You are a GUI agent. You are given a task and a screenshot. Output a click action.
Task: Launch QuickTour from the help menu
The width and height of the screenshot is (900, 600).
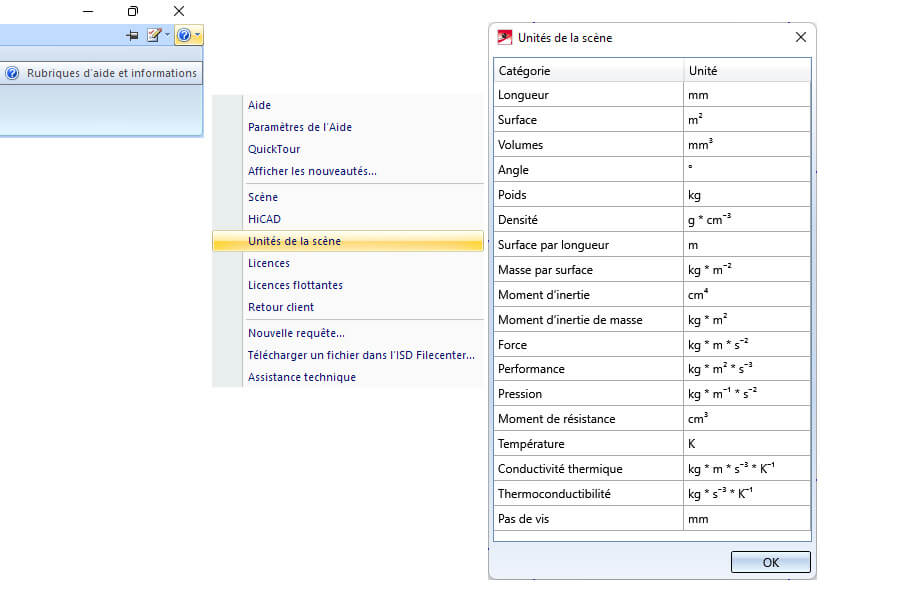274,149
